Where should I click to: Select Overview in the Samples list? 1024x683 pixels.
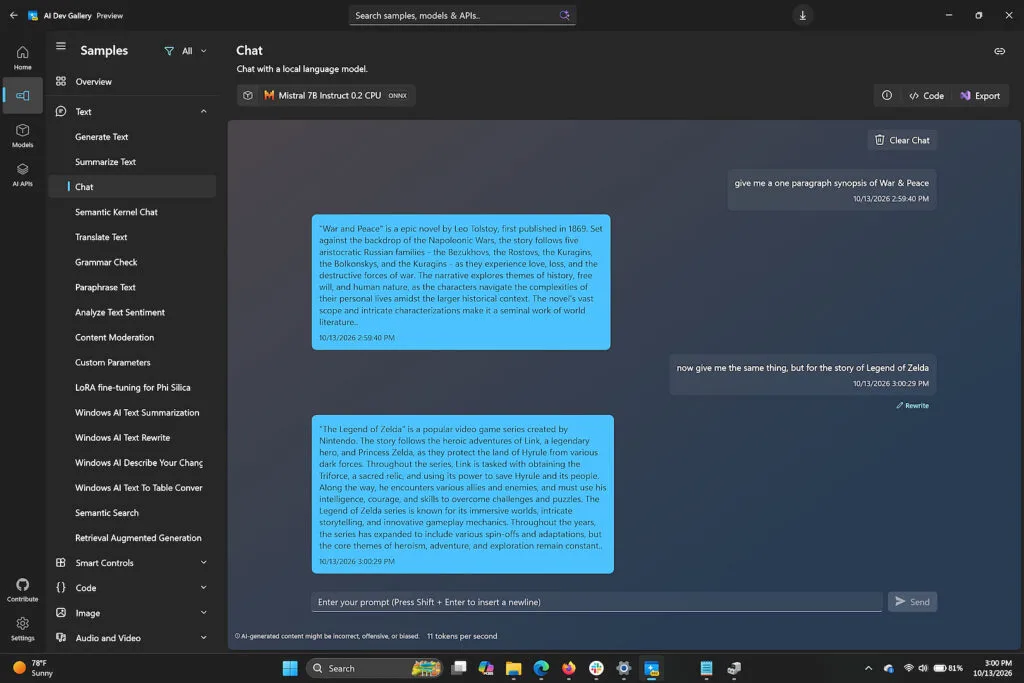pyautogui.click(x=132, y=82)
